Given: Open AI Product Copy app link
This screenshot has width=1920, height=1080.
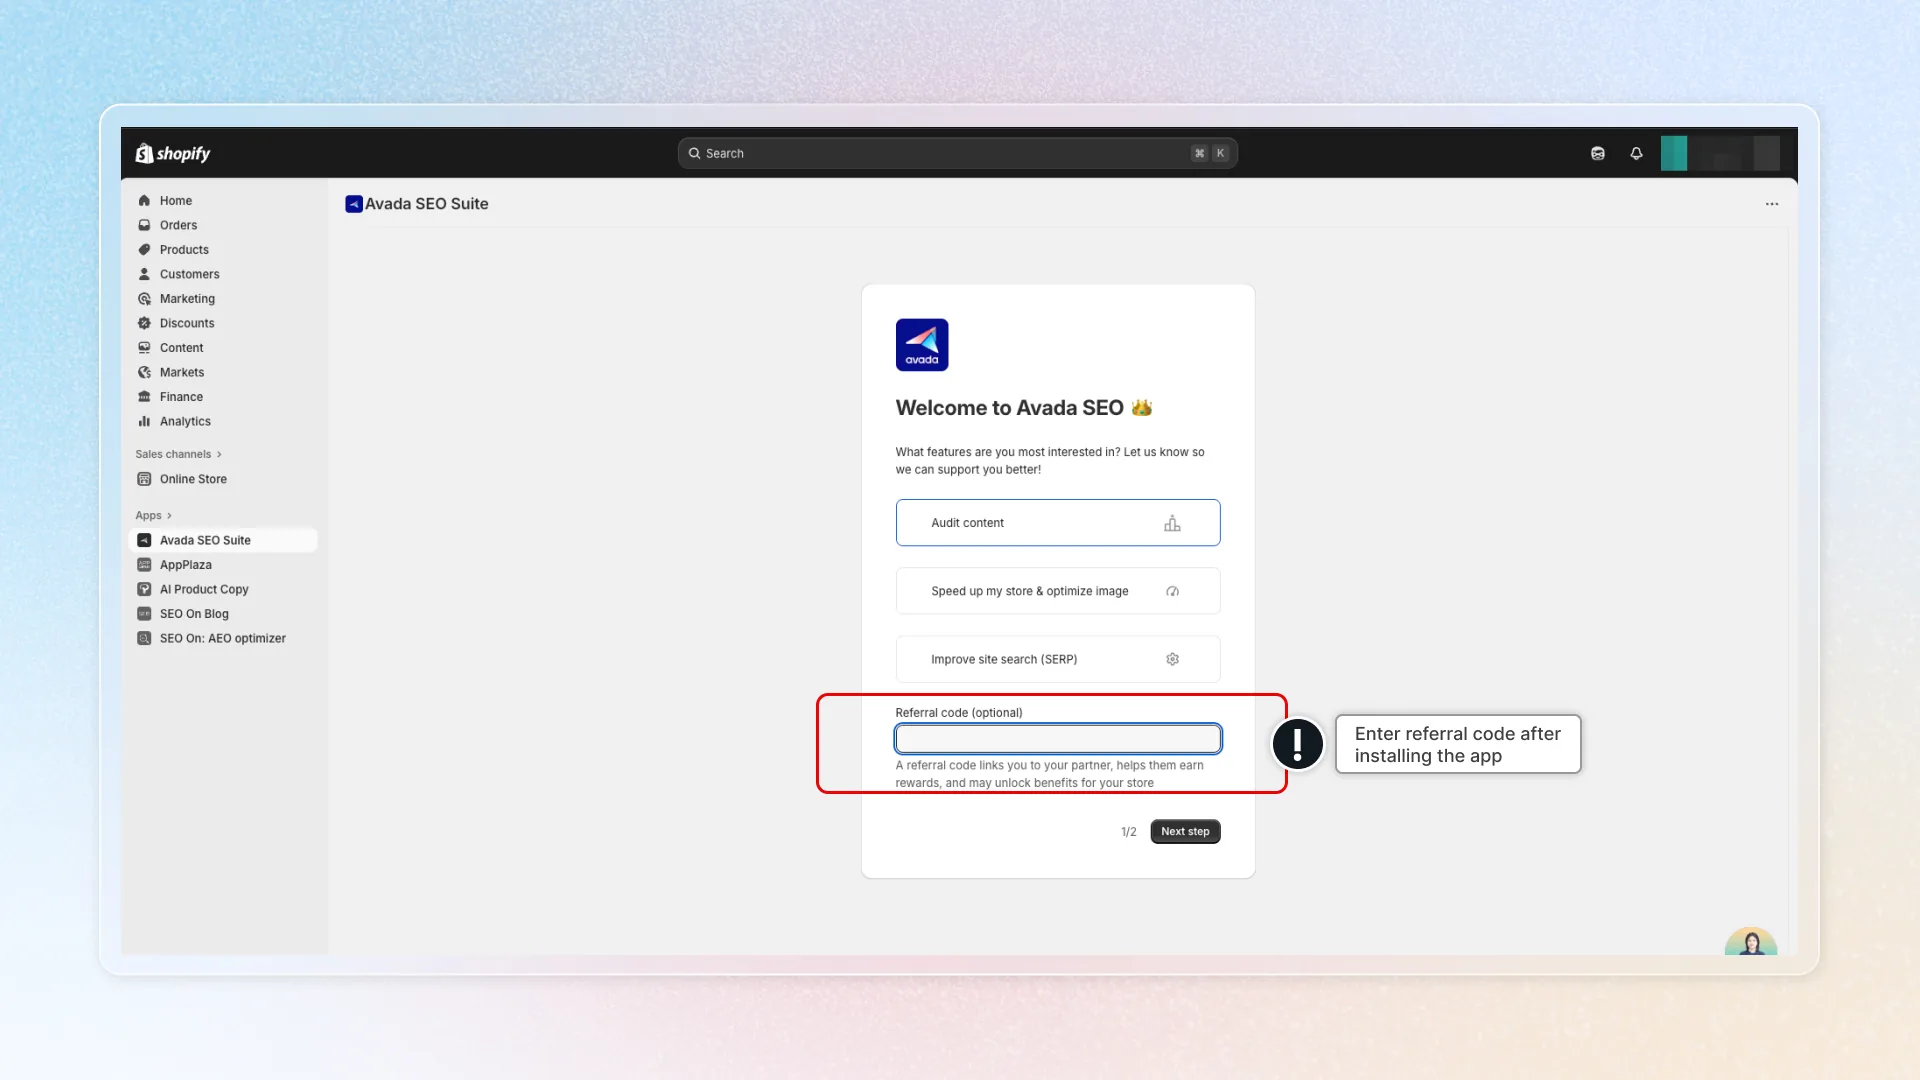Looking at the screenshot, I should pos(223,589).
